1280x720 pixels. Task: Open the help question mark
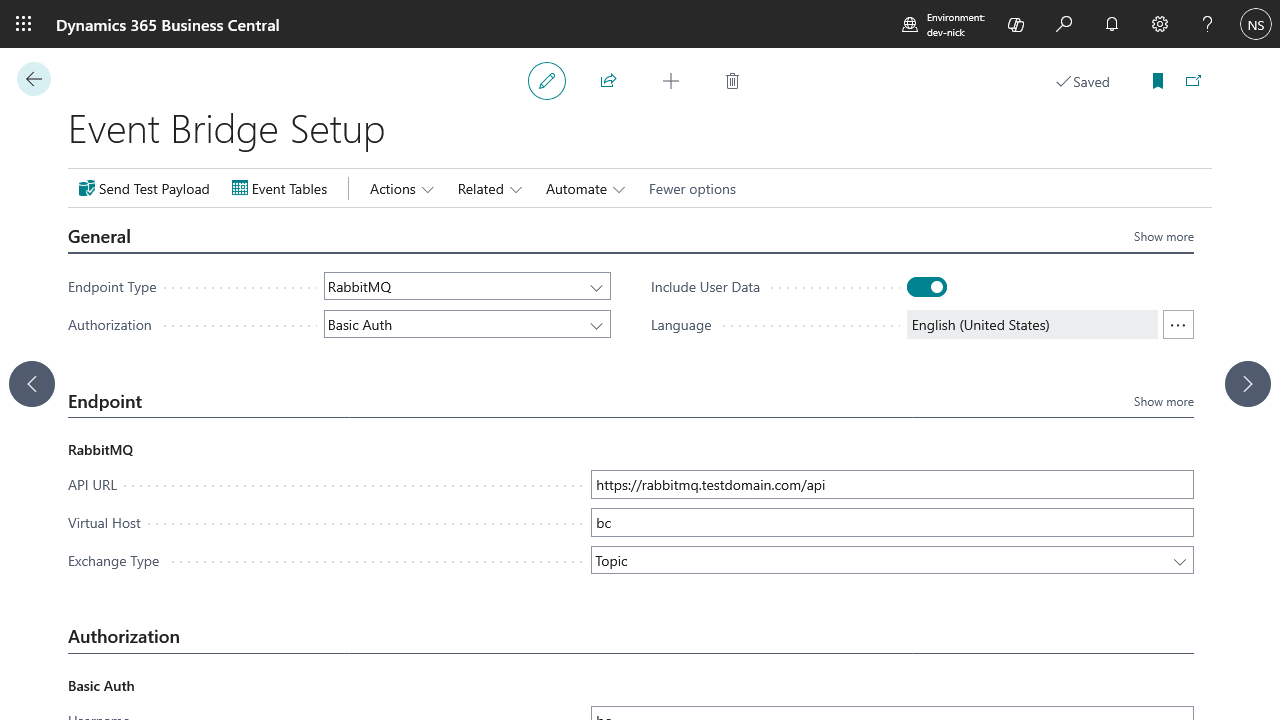[1208, 24]
